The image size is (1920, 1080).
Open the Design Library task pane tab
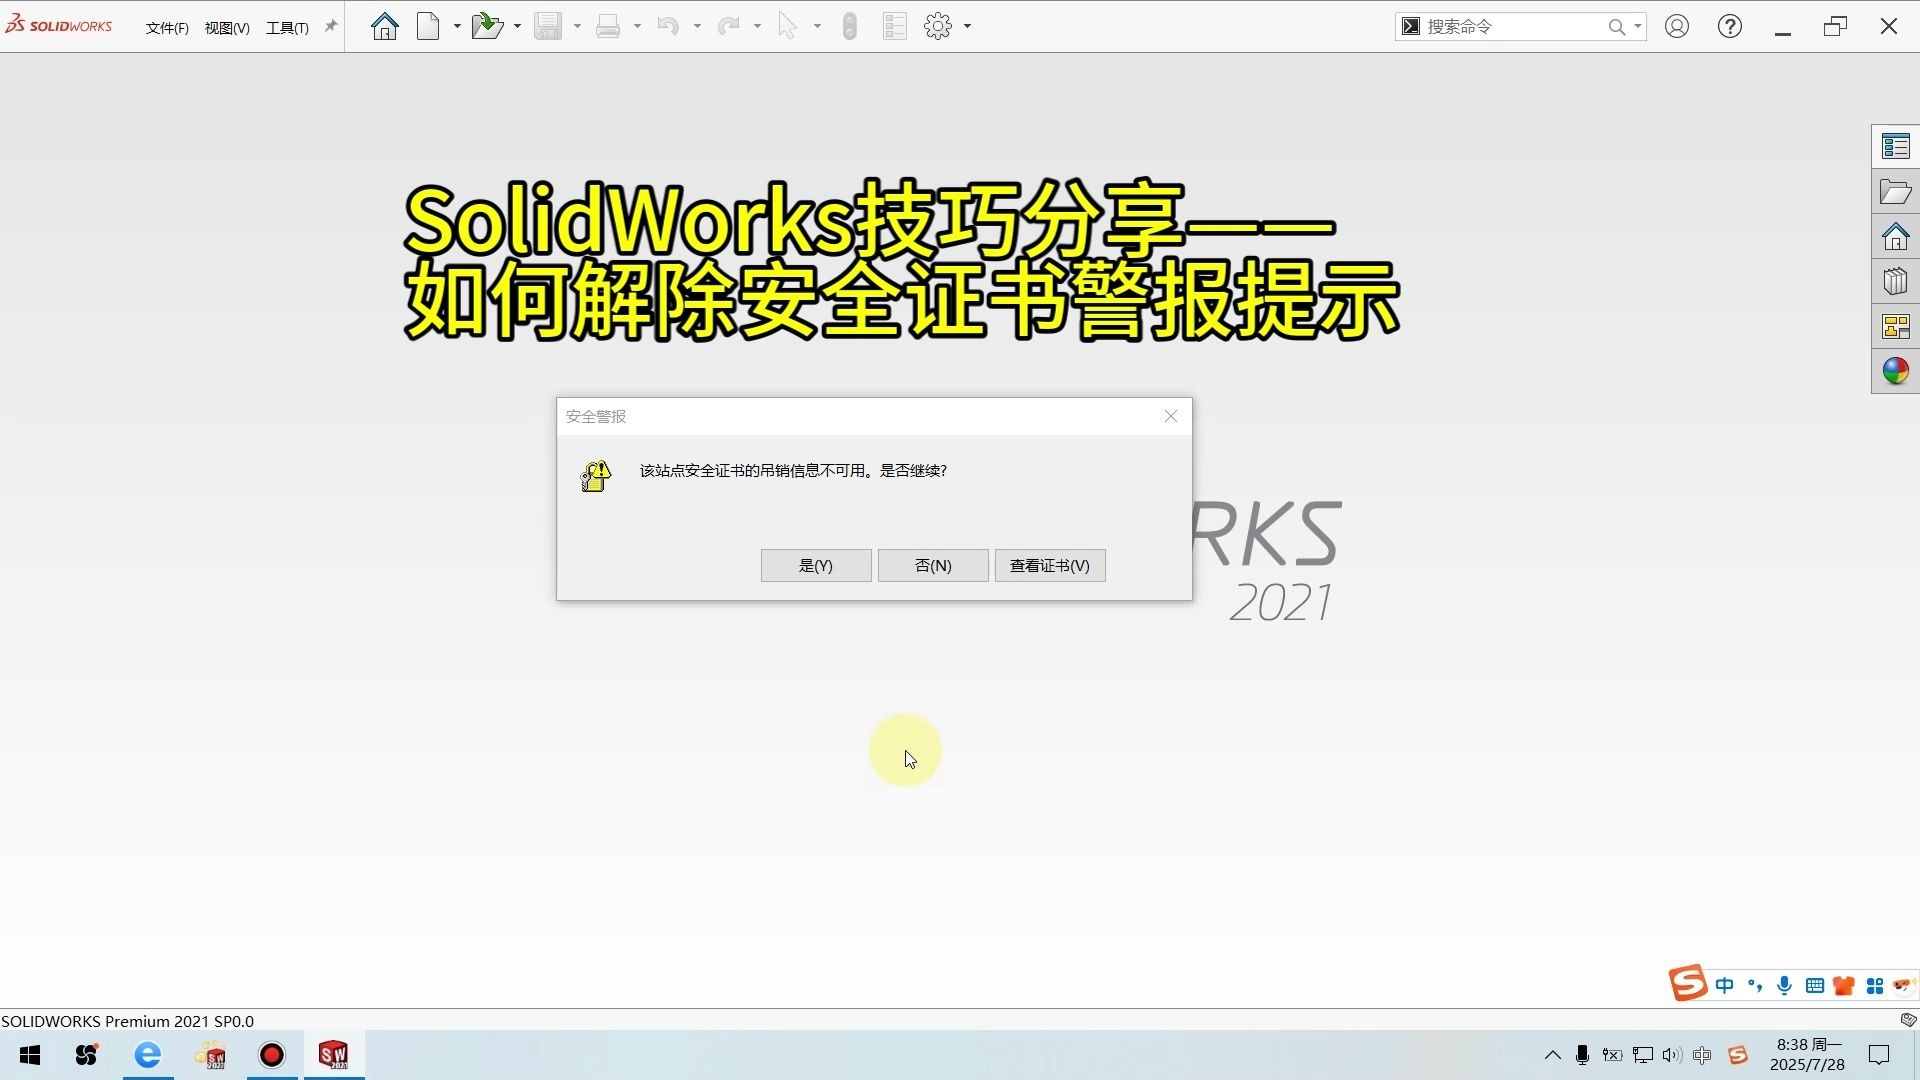pos(1895,282)
